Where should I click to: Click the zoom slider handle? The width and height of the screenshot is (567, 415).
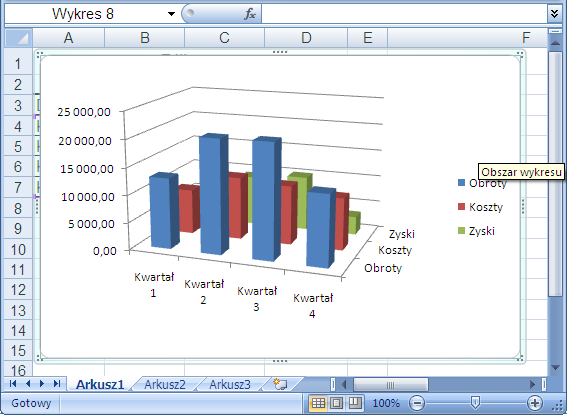(x=476, y=402)
